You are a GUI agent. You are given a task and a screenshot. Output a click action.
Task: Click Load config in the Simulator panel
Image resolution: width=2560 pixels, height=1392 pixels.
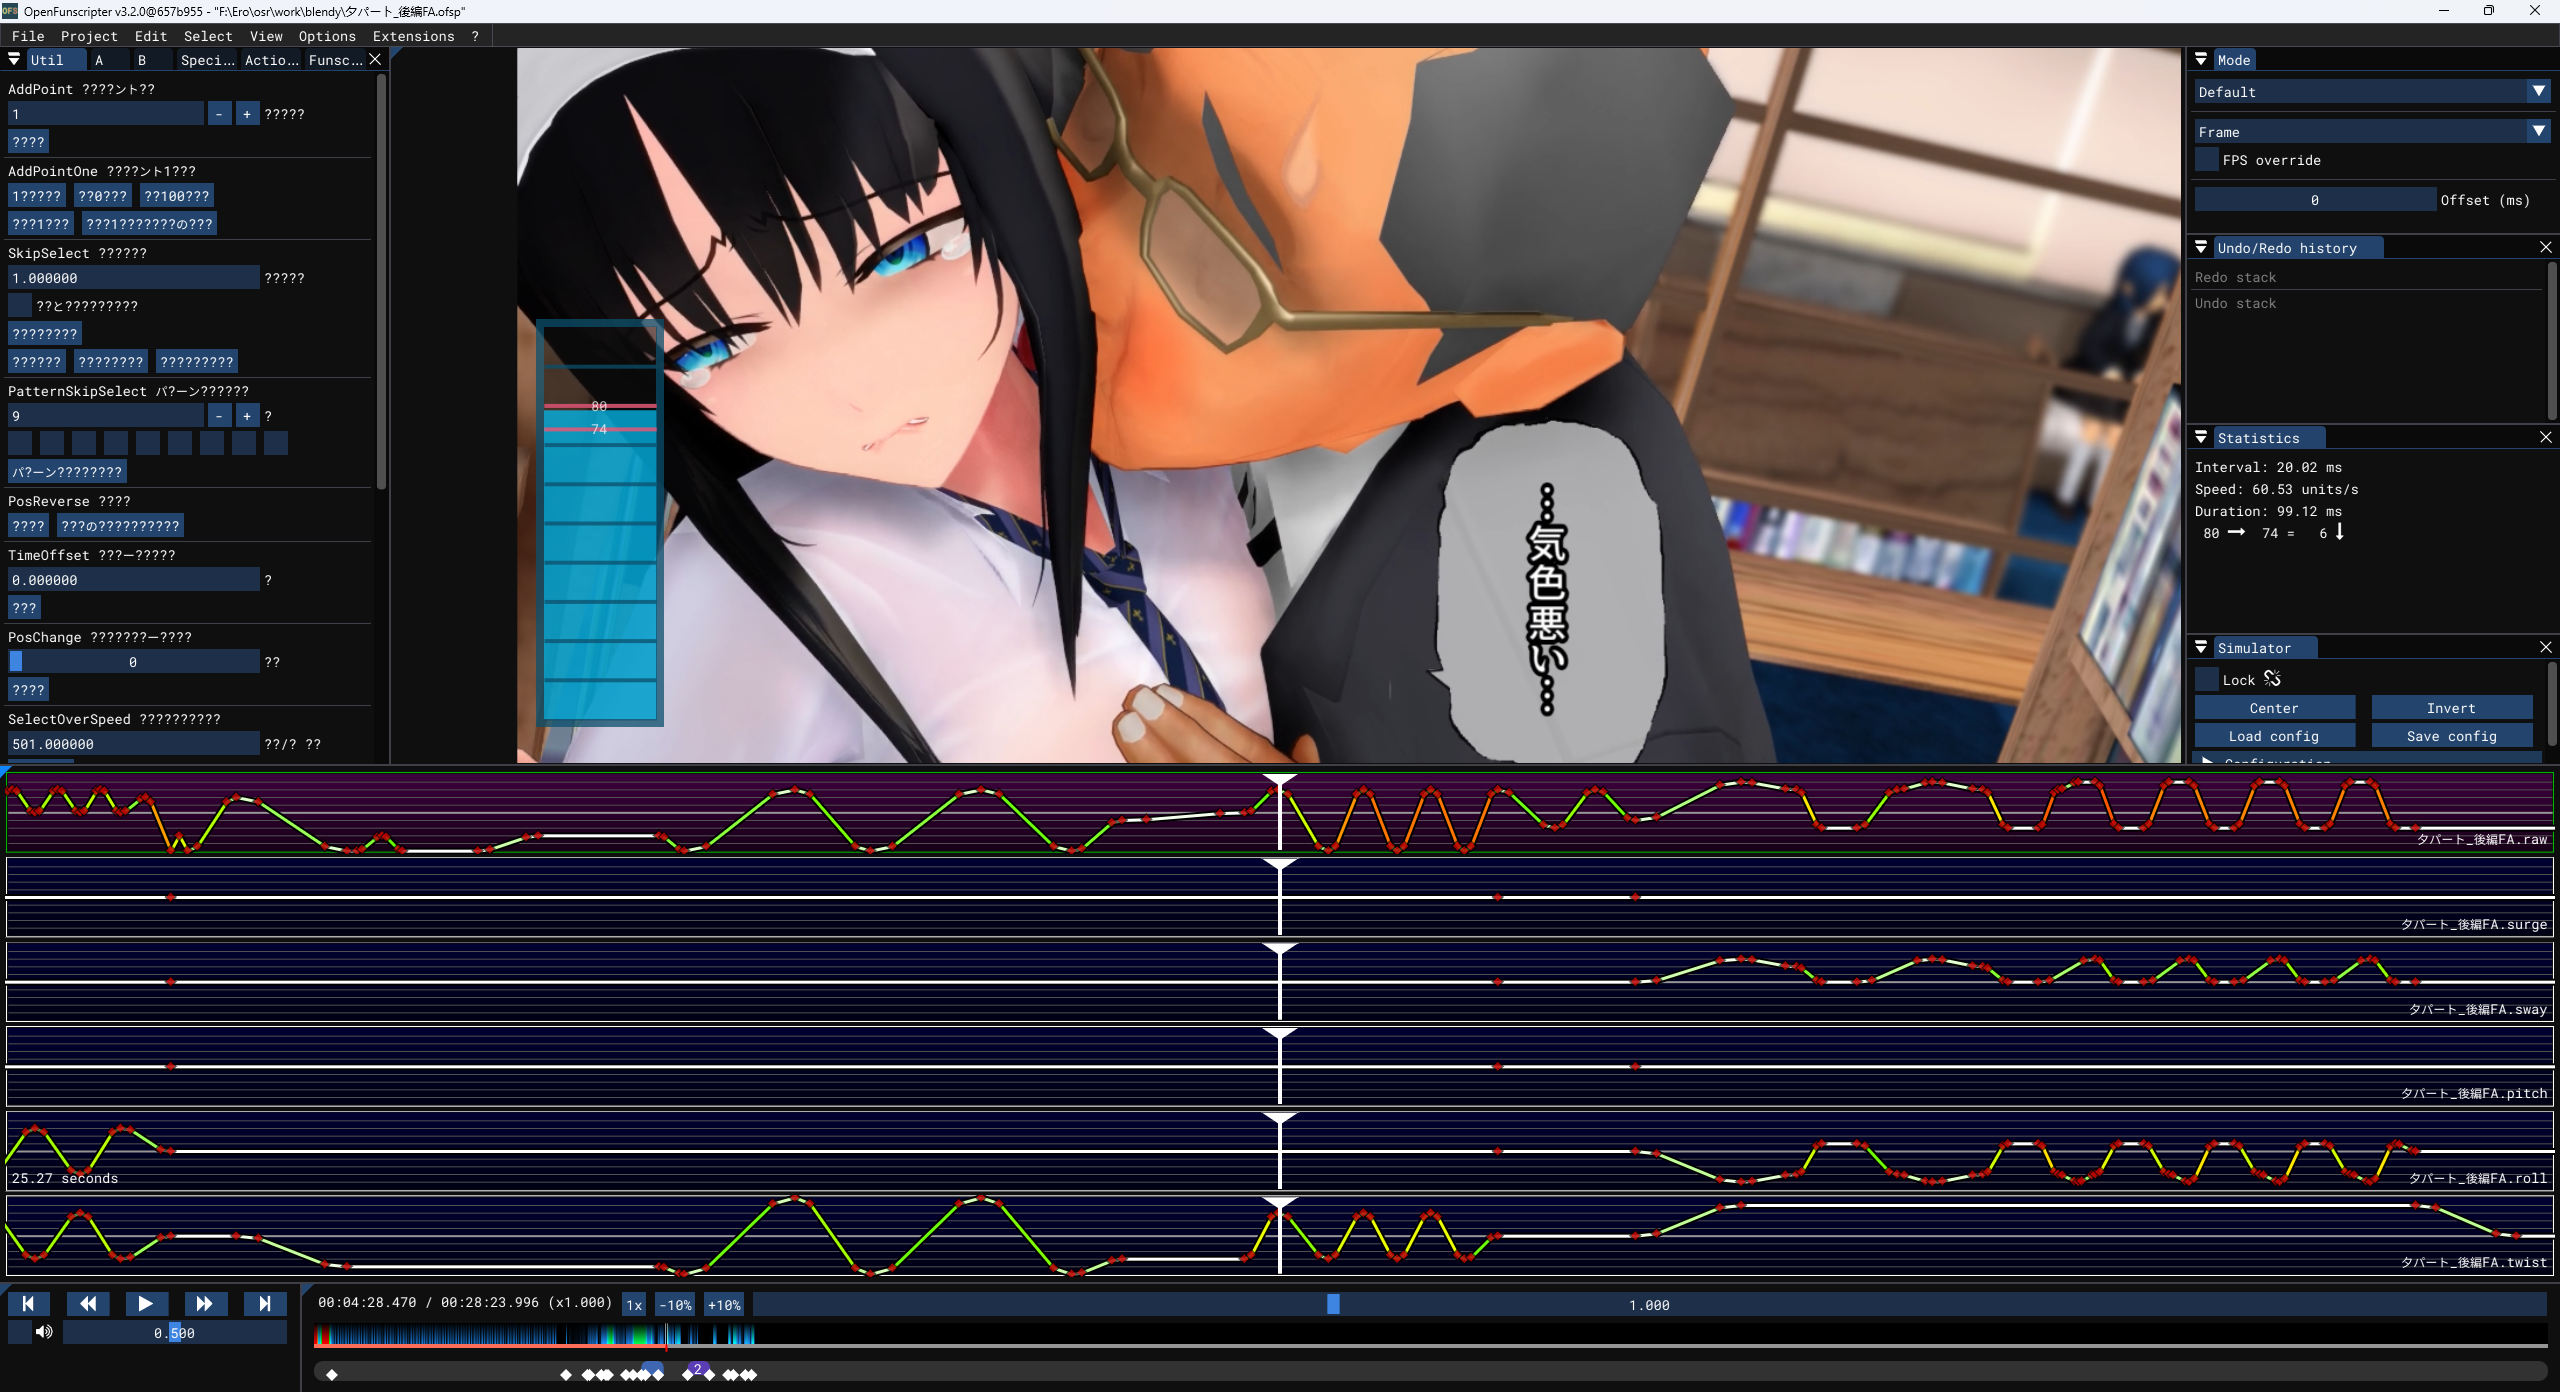click(2274, 736)
